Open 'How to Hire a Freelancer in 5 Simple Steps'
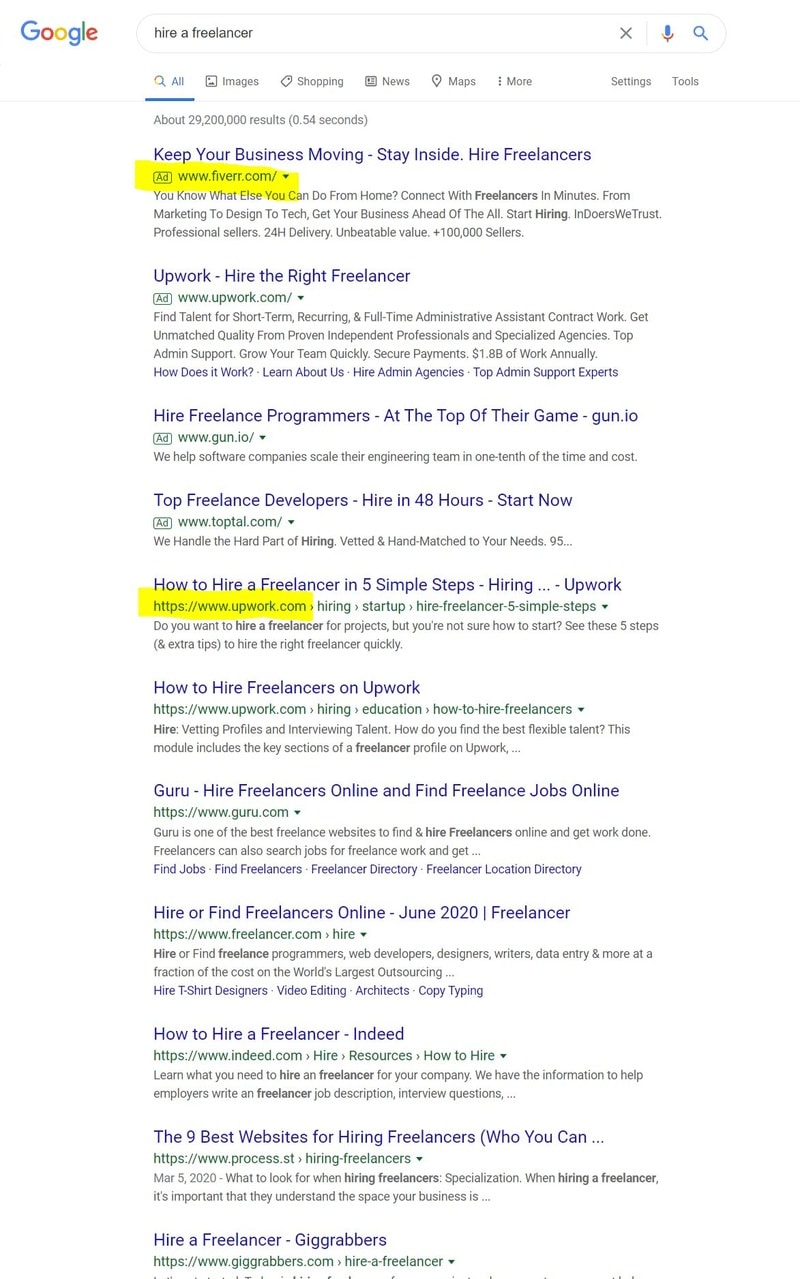This screenshot has width=800, height=1279. point(387,585)
